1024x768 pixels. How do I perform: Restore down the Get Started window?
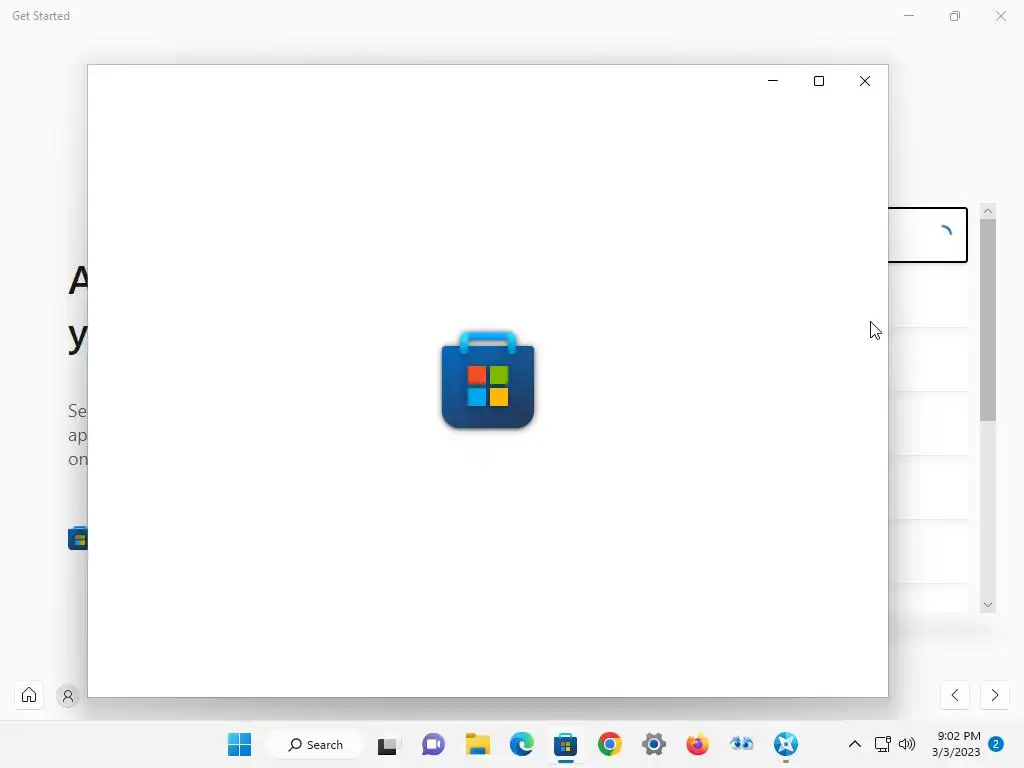tap(955, 16)
